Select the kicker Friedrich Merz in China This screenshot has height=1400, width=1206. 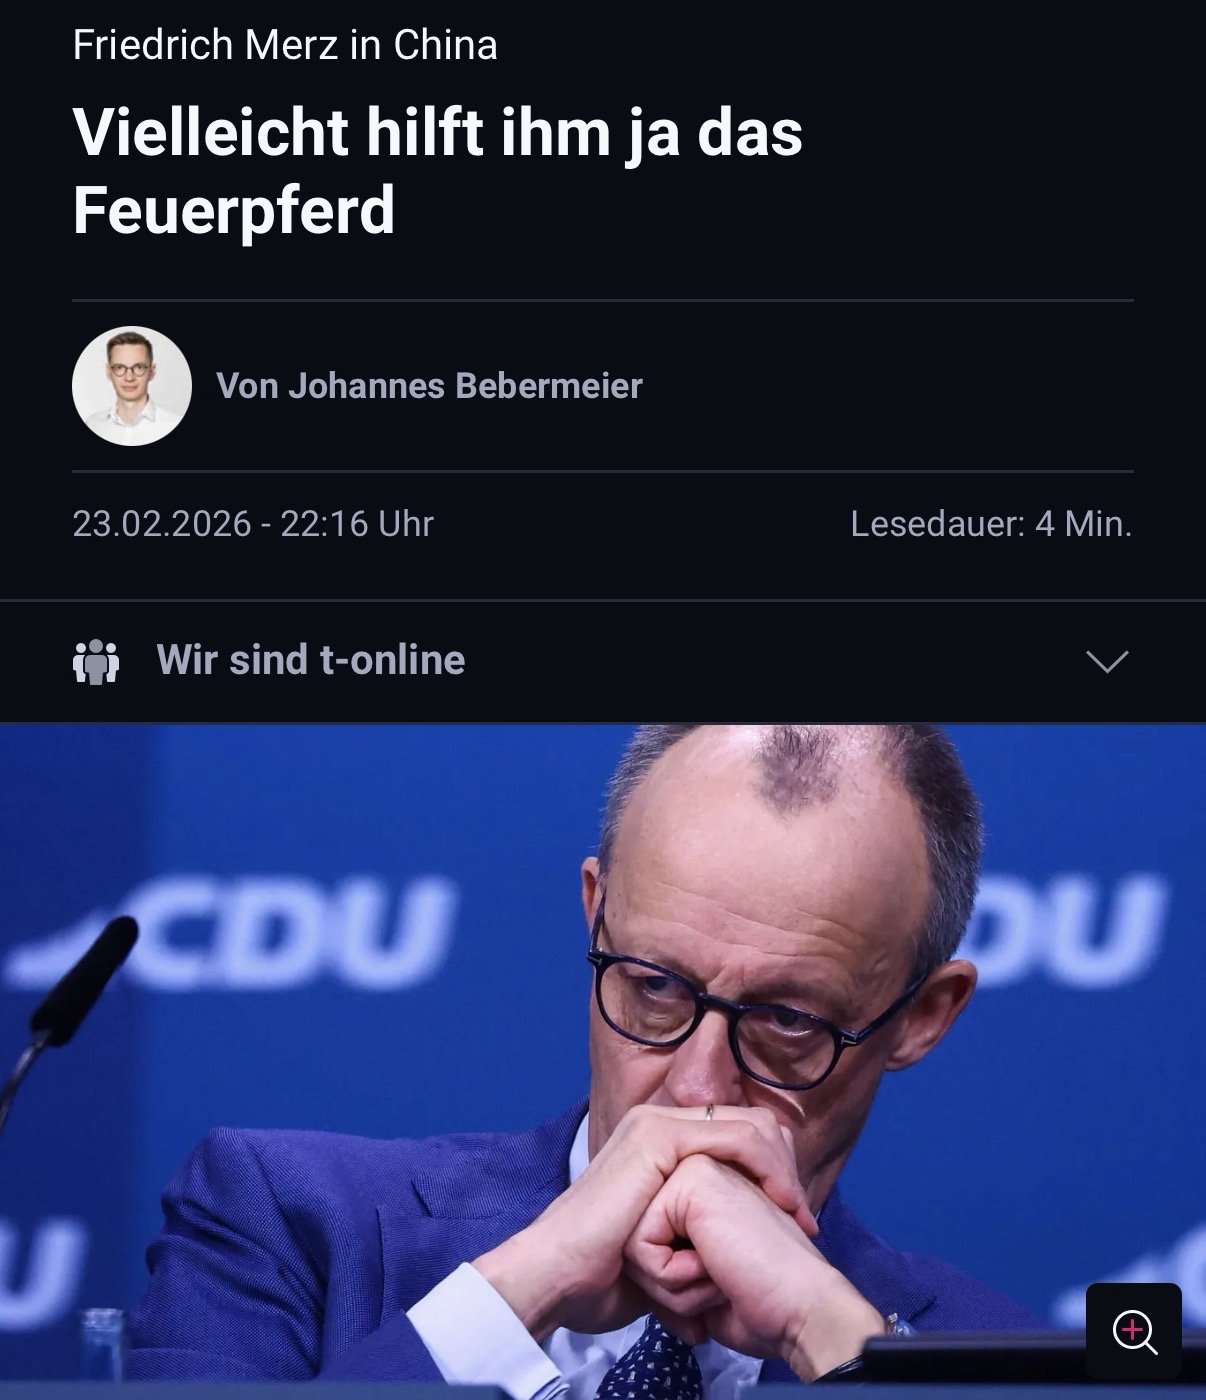(285, 45)
